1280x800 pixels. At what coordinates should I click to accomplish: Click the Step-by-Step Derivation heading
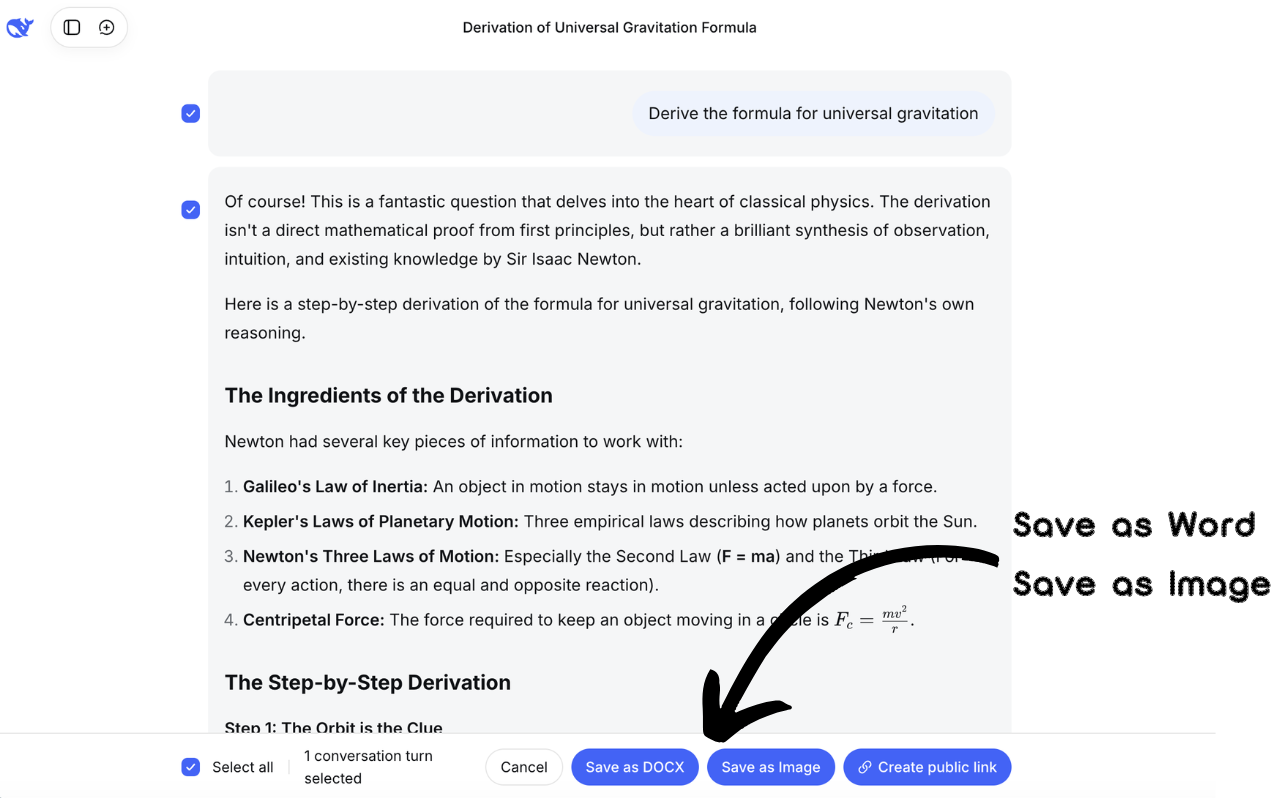click(x=368, y=682)
